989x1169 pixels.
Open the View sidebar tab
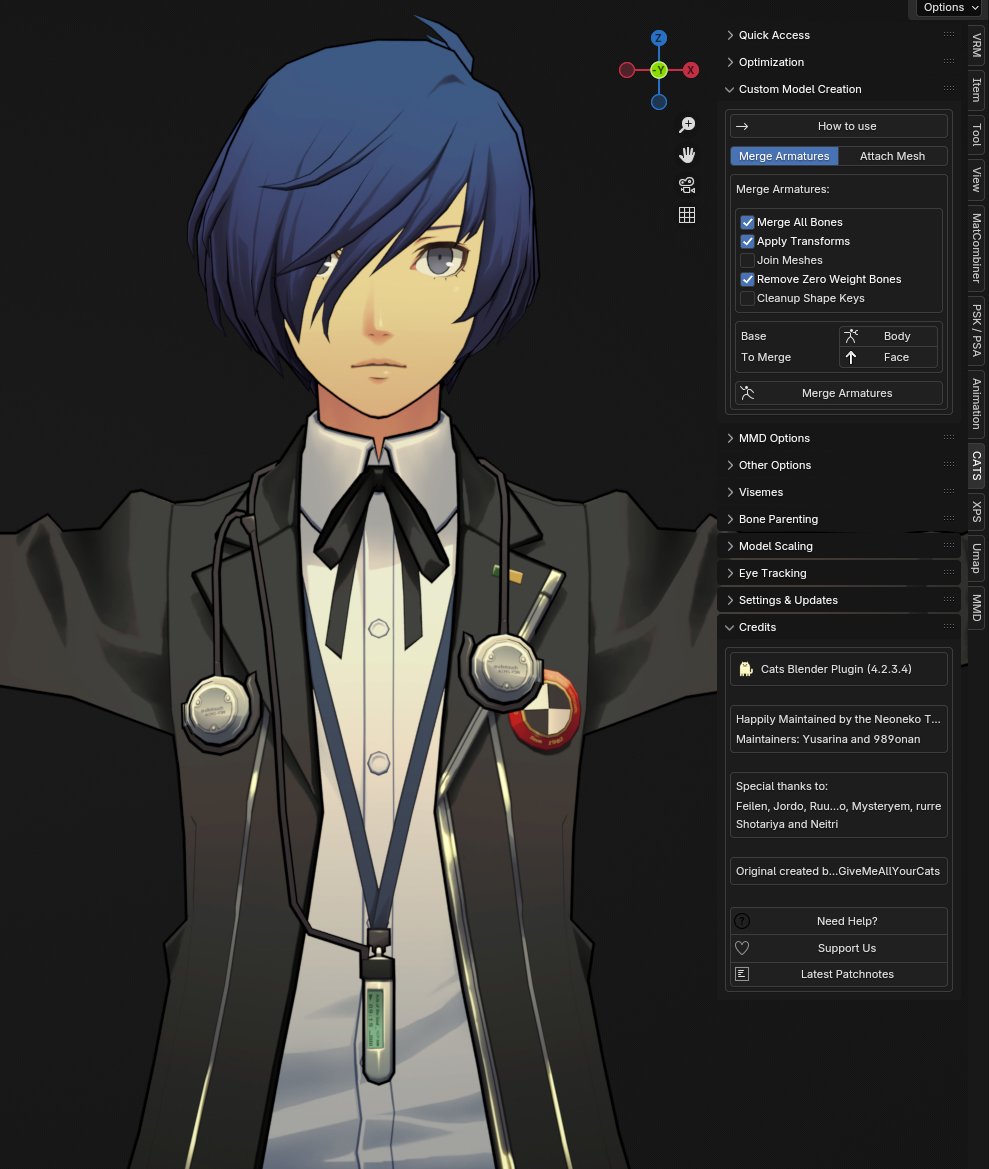976,180
